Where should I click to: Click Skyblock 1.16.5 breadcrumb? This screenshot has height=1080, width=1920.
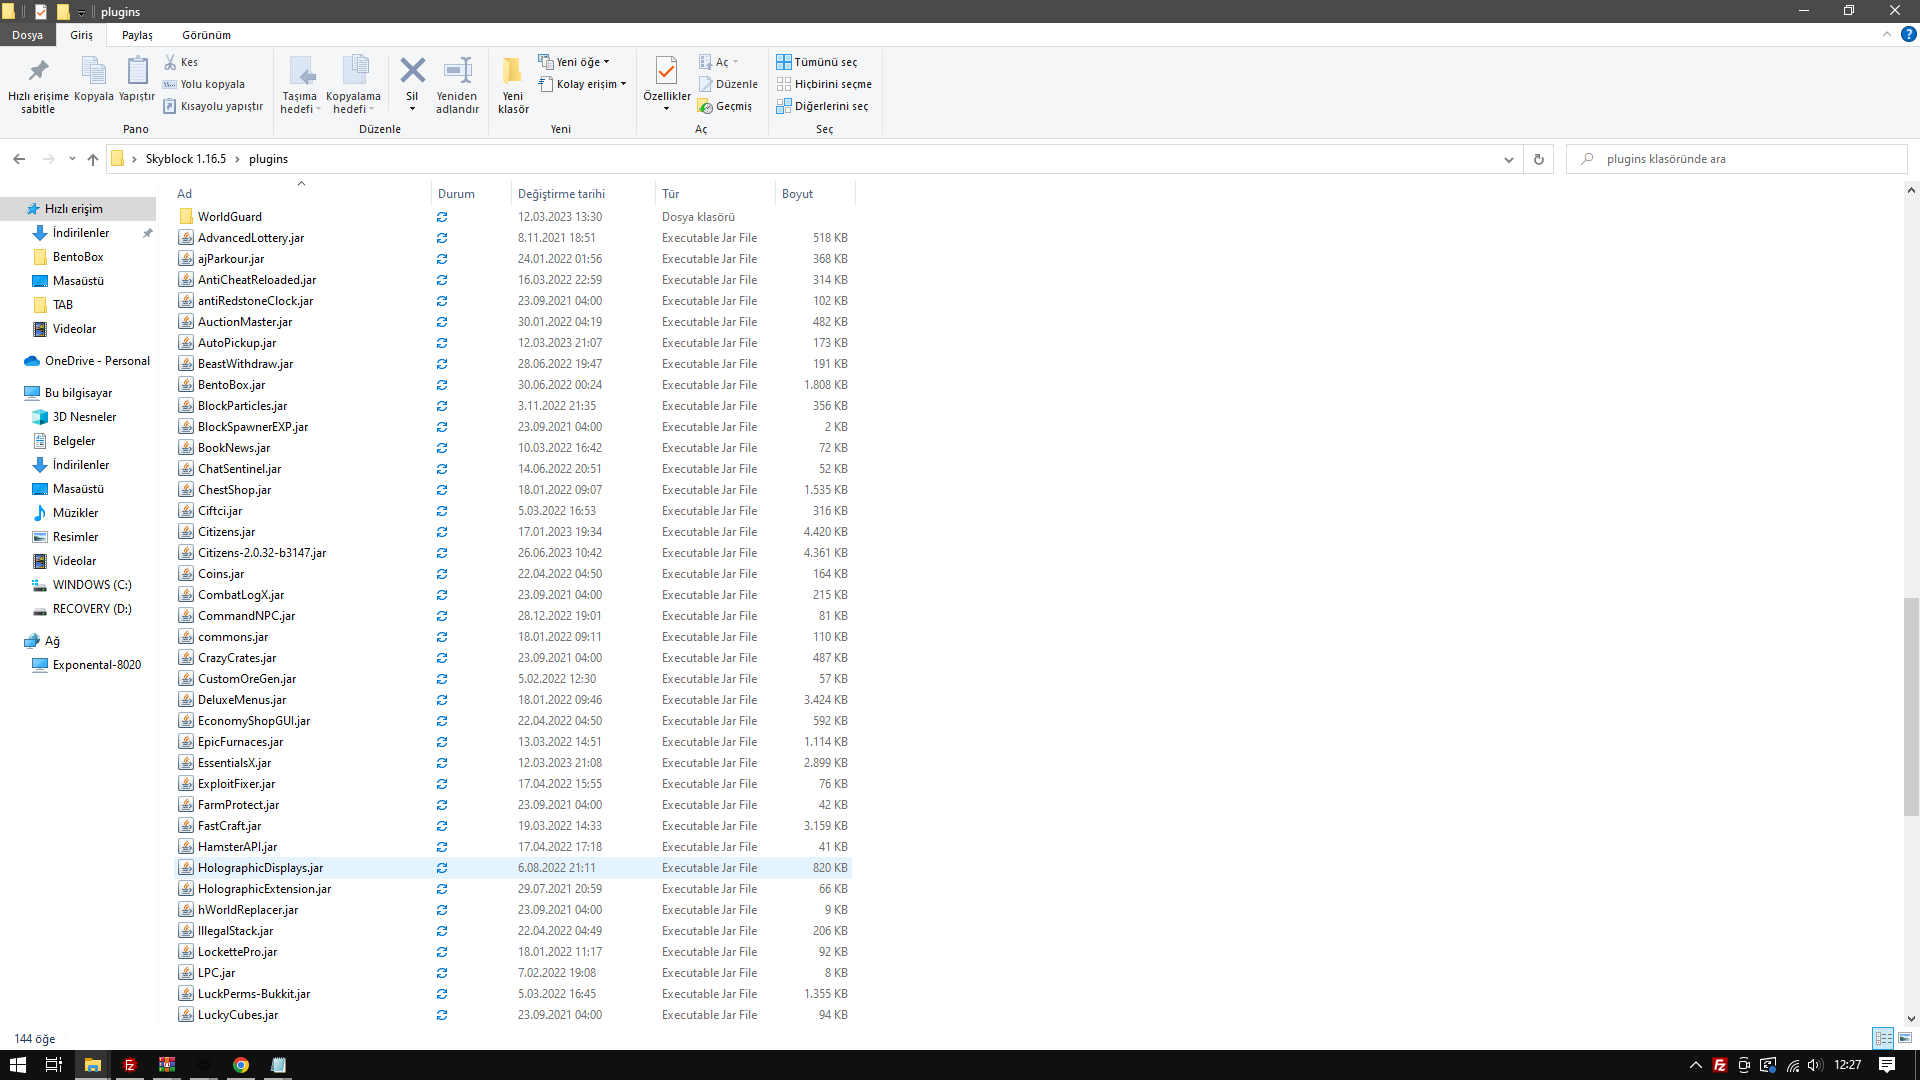(186, 159)
